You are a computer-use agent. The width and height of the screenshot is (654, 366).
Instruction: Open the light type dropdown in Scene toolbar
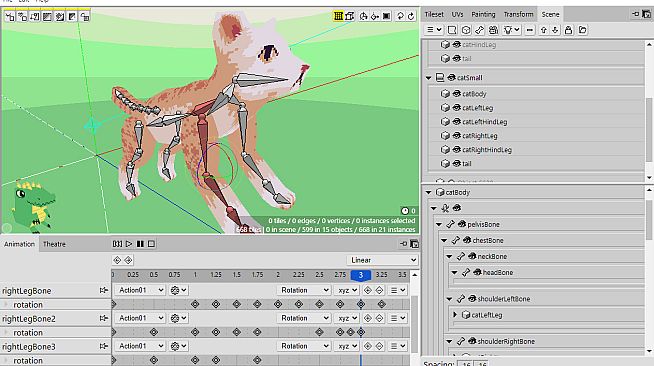[511, 30]
